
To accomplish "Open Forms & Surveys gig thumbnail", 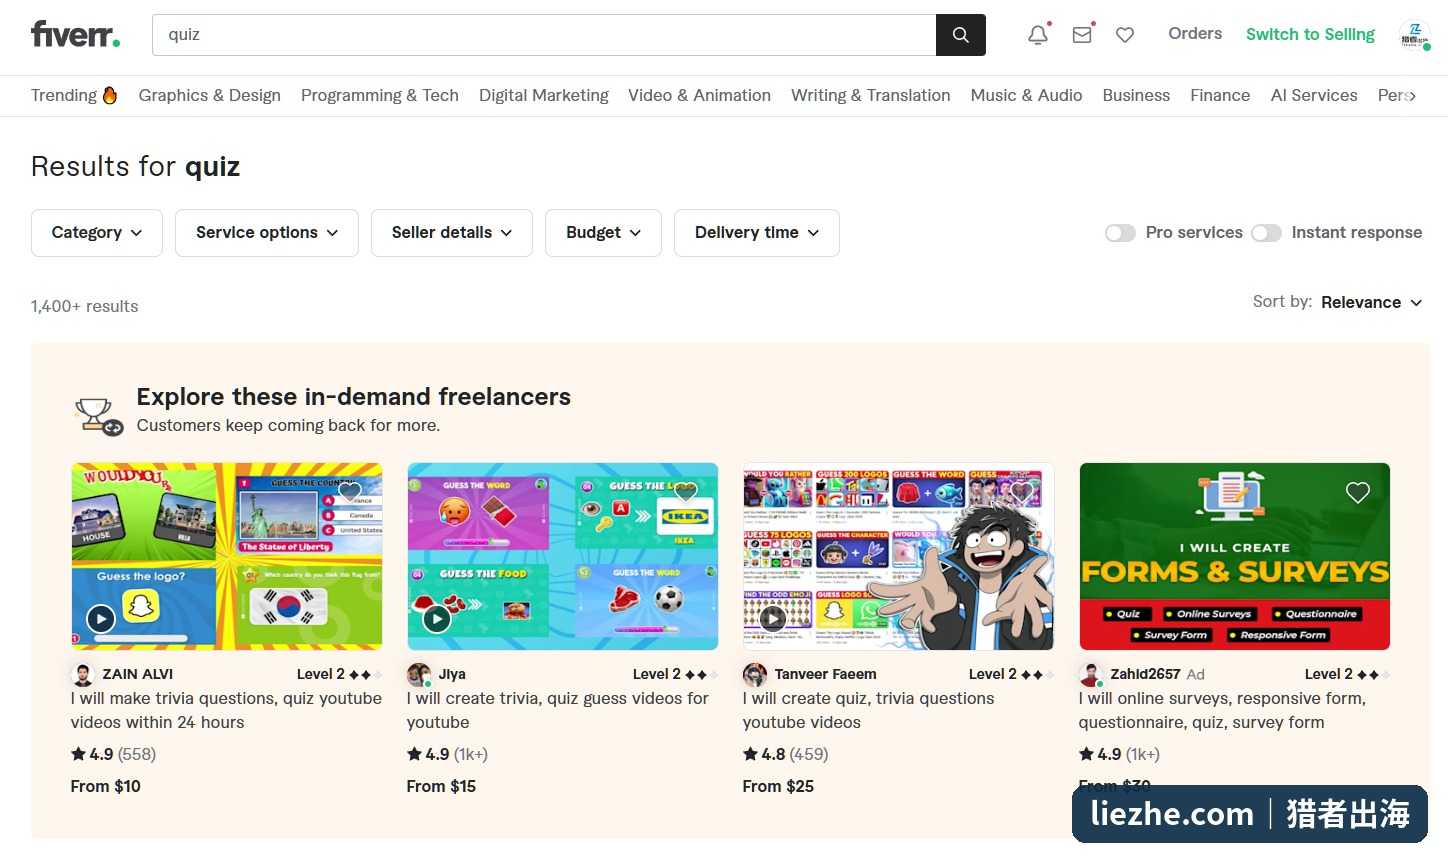I will click(x=1235, y=556).
